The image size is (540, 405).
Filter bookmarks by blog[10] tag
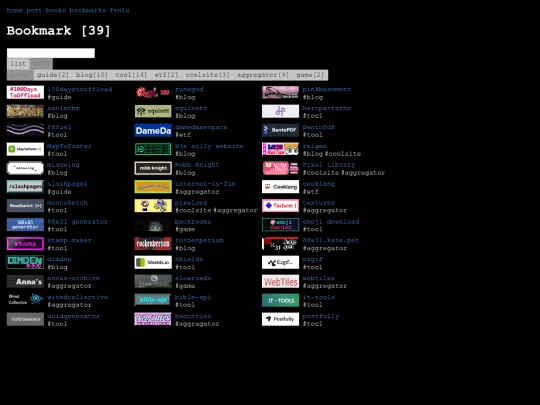[x=92, y=75]
